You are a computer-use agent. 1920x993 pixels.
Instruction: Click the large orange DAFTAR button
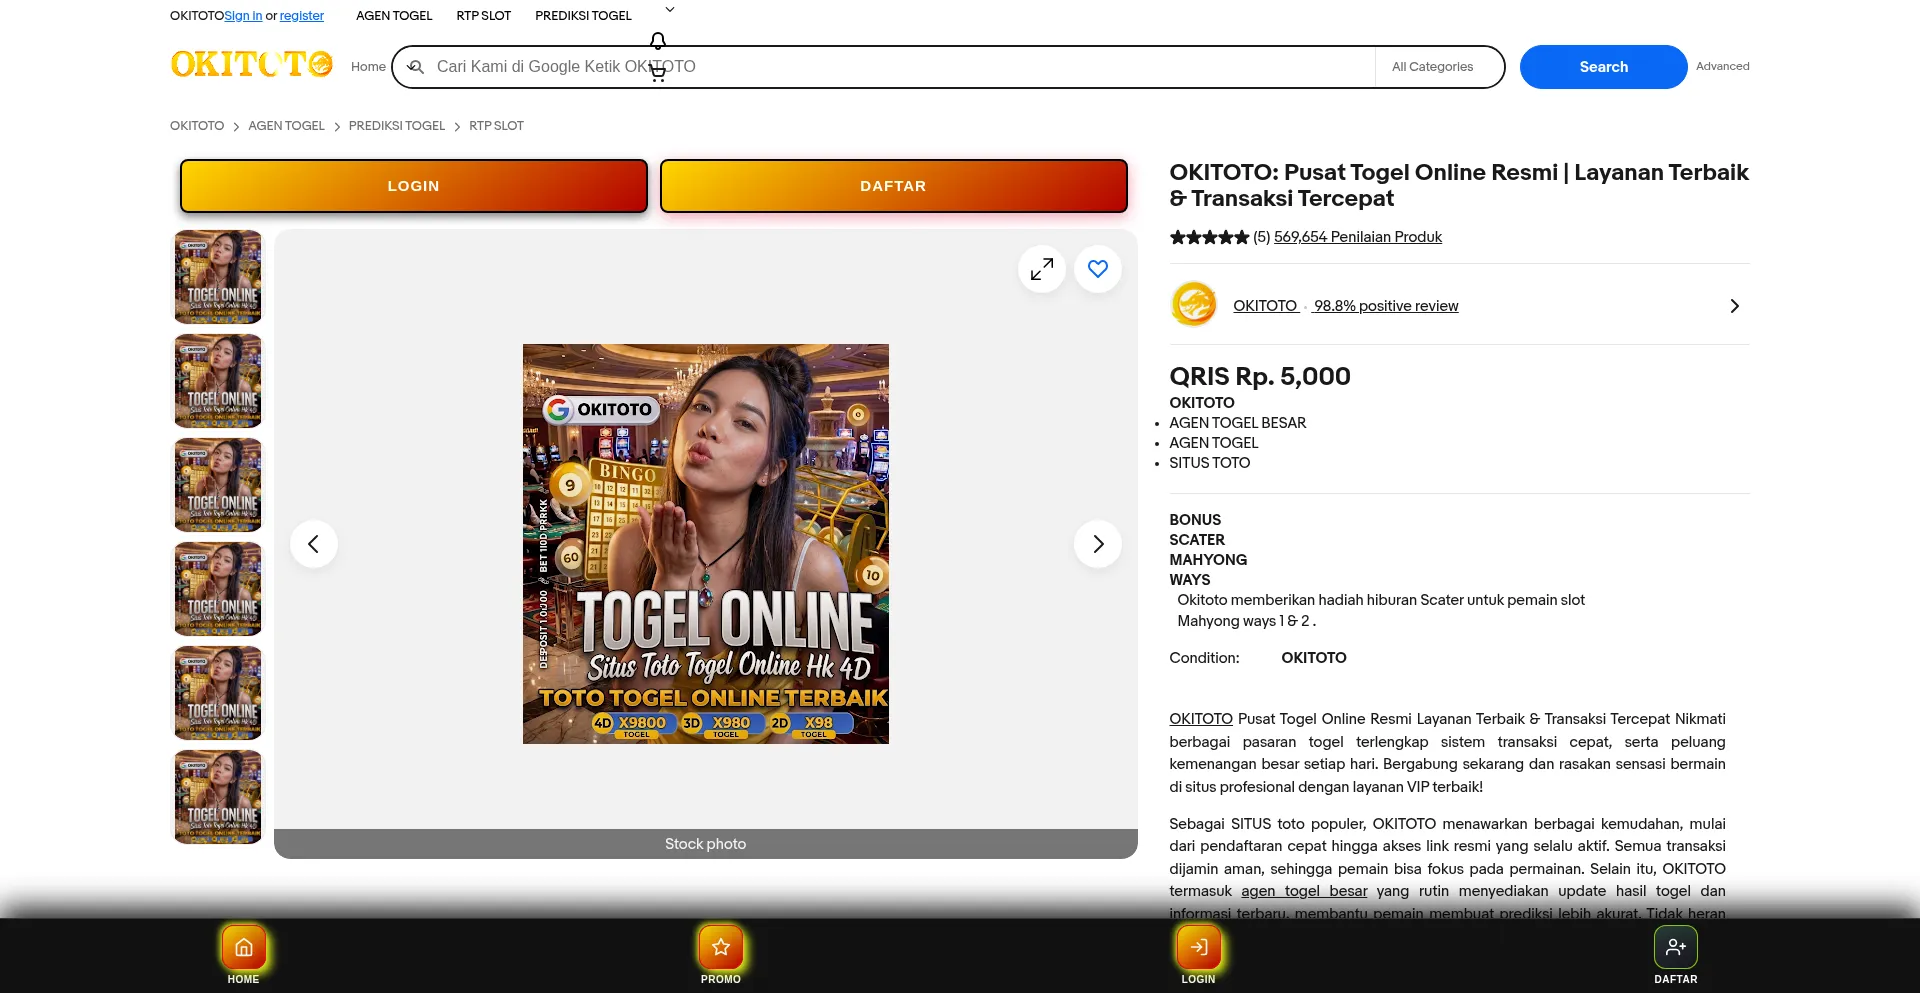(894, 186)
